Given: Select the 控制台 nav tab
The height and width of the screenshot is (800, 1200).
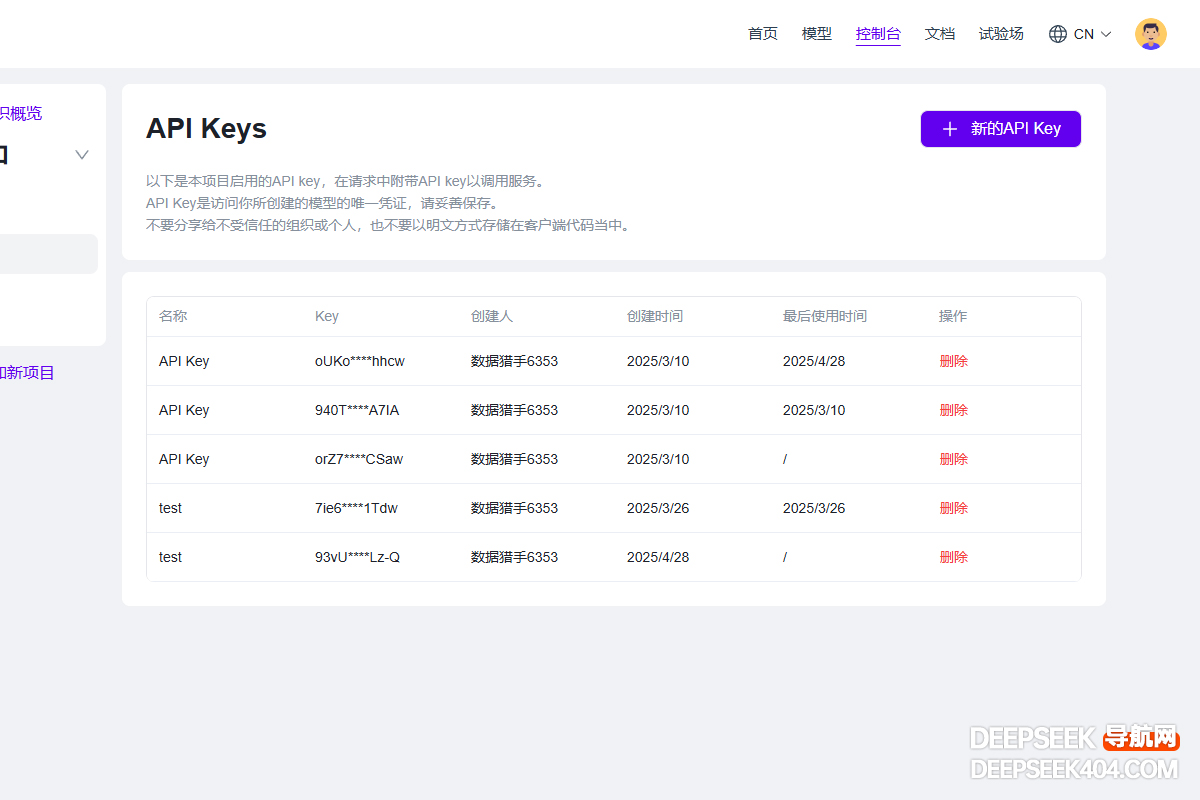Looking at the screenshot, I should coord(878,34).
